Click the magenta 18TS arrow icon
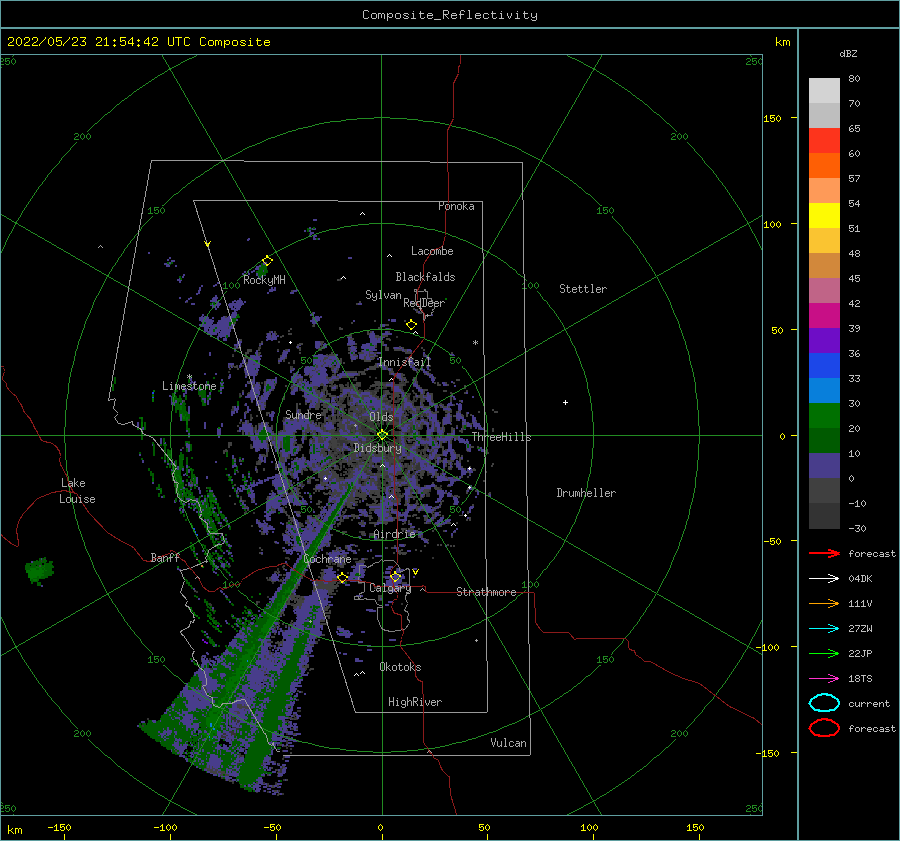 (824, 679)
